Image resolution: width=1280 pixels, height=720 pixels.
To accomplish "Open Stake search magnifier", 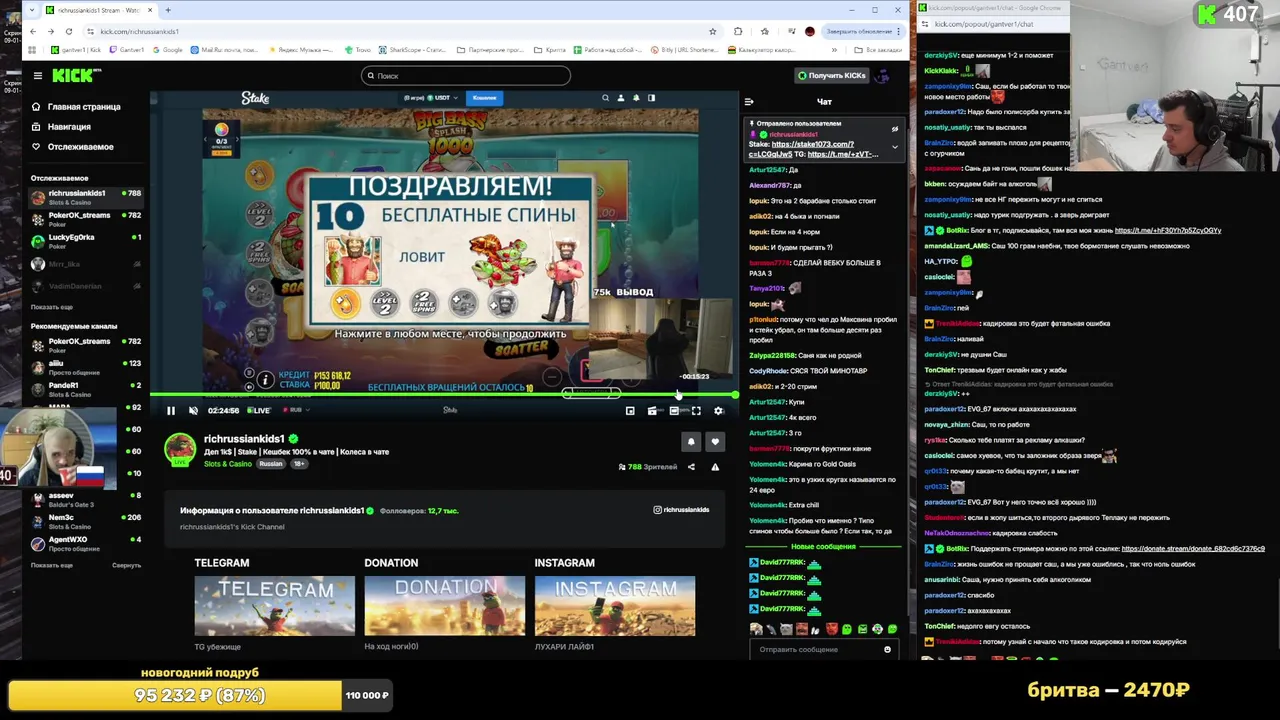I will click(x=605, y=98).
